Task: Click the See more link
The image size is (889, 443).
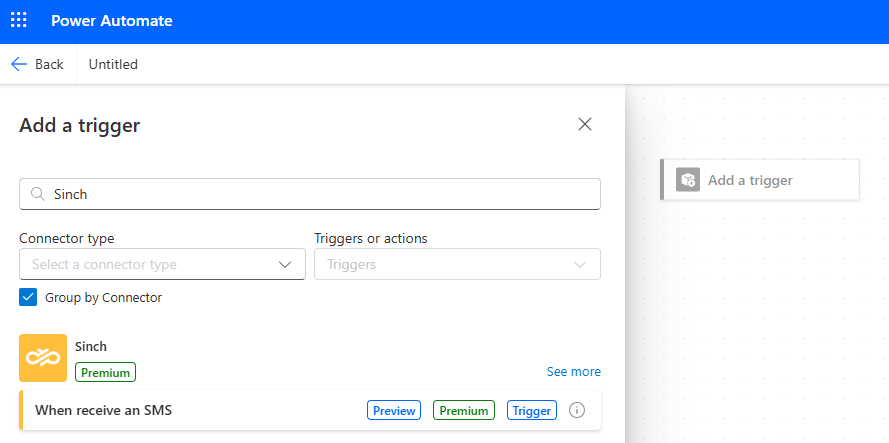Action: [573, 372]
